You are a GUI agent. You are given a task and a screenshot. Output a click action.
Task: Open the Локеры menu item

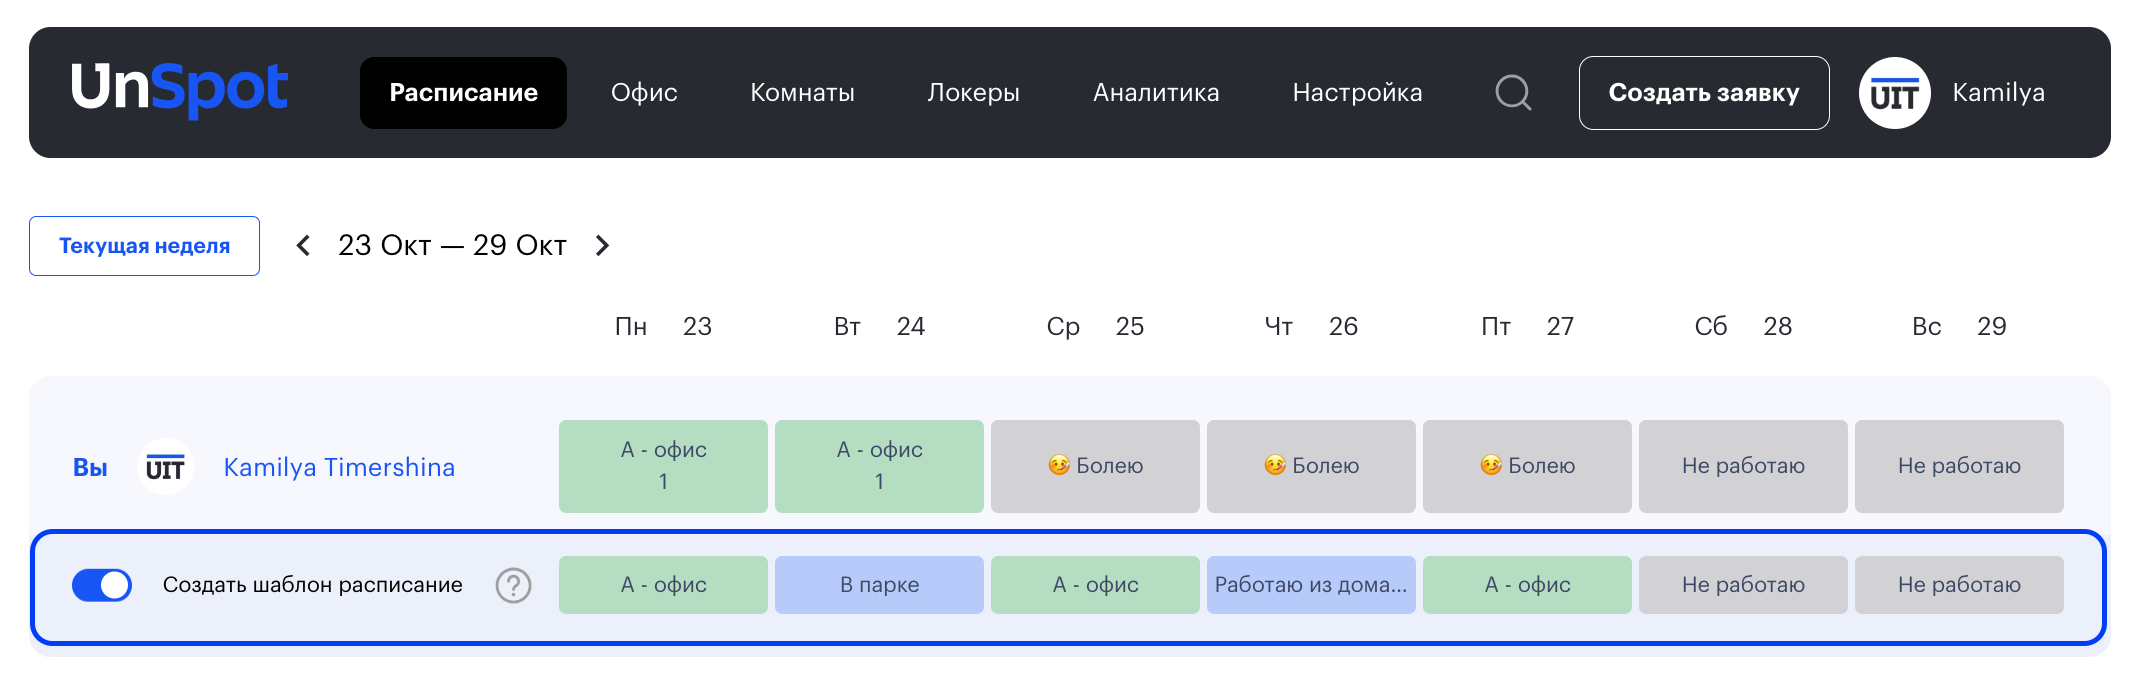(x=973, y=93)
